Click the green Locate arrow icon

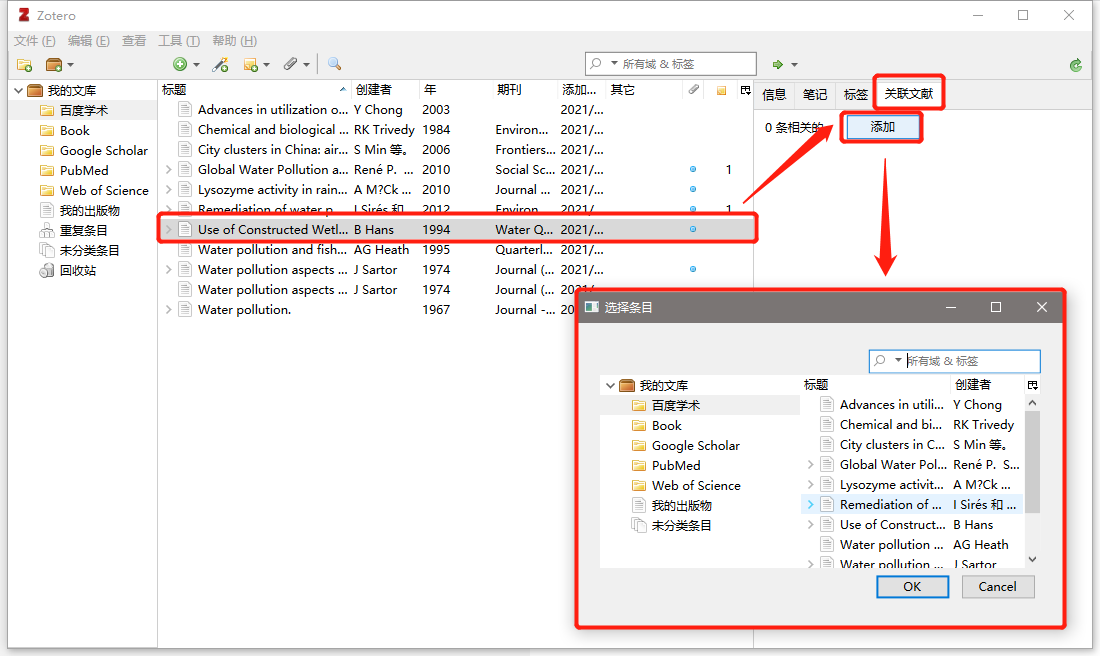point(777,65)
